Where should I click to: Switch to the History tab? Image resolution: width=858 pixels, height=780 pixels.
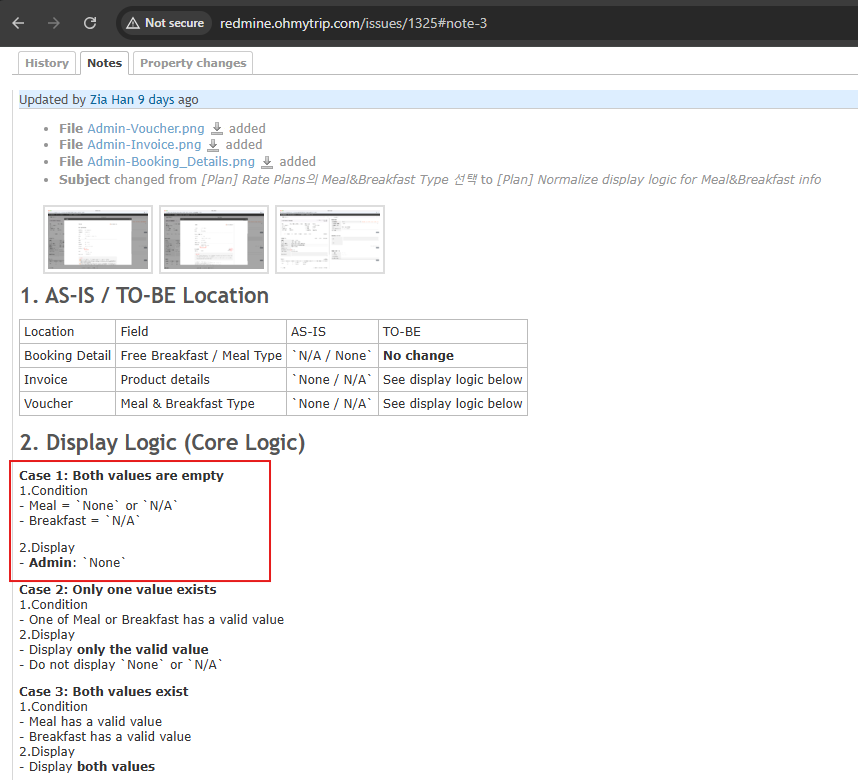pos(47,63)
